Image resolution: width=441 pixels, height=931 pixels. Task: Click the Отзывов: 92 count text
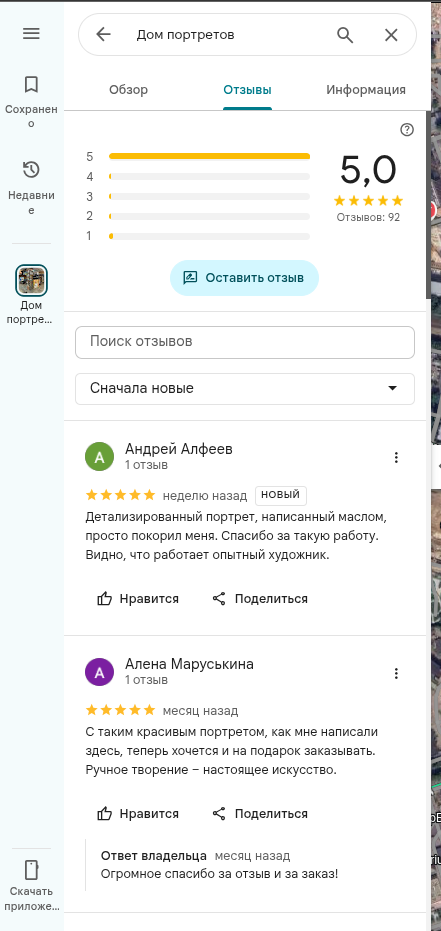(x=368, y=217)
